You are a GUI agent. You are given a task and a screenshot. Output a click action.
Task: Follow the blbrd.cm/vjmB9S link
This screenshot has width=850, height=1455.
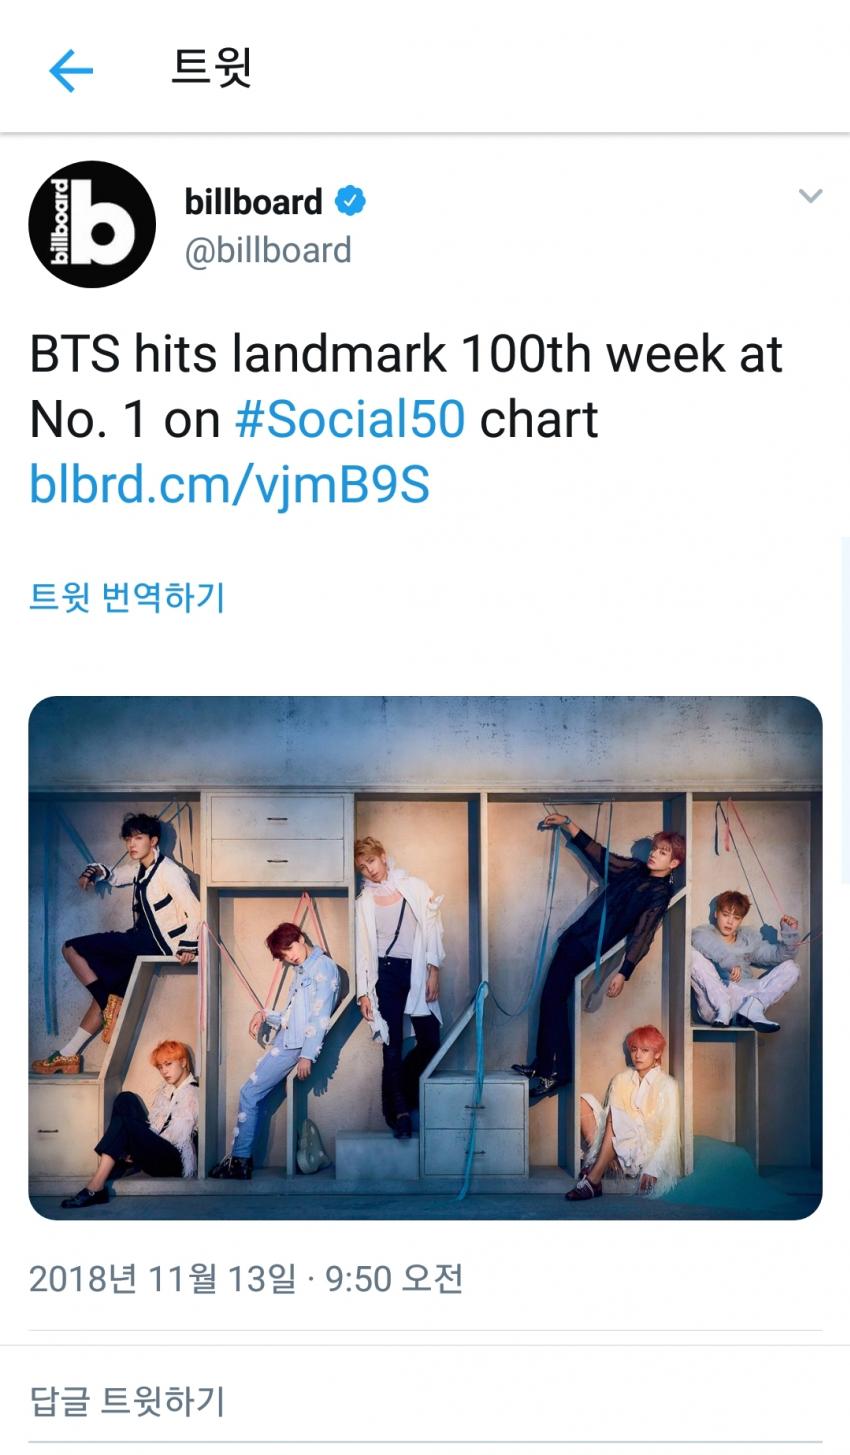pyautogui.click(x=229, y=485)
